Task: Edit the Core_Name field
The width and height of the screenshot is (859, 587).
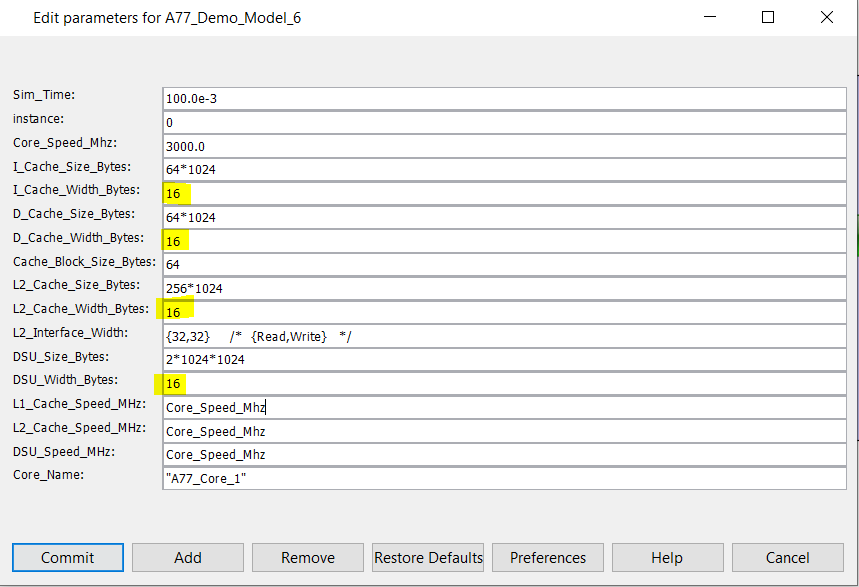Action: point(505,478)
